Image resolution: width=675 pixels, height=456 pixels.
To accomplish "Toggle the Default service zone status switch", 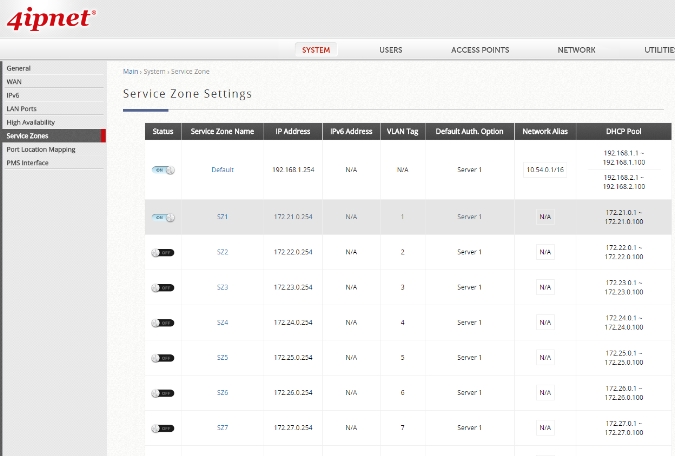I will click(x=162, y=170).
